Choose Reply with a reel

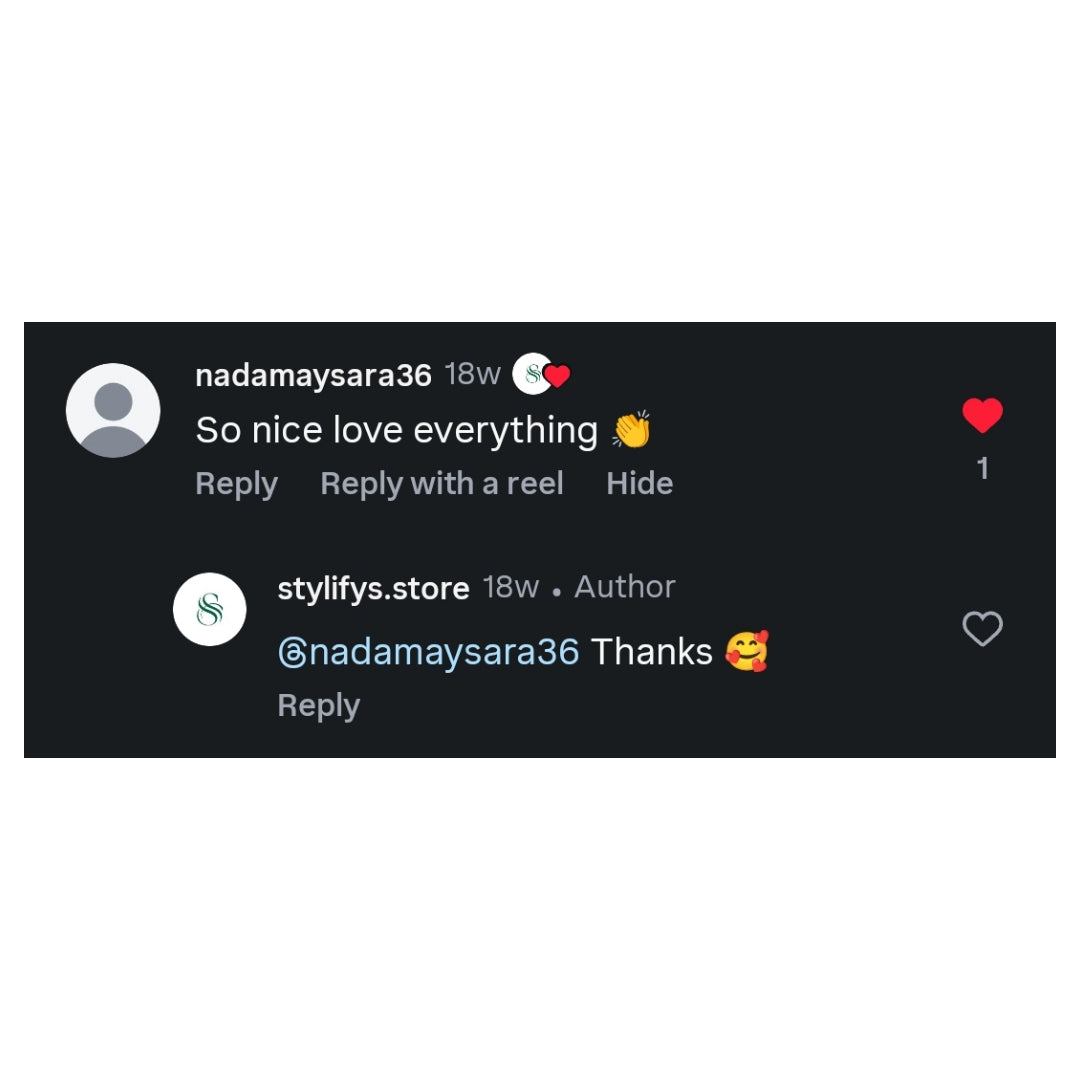coord(442,484)
